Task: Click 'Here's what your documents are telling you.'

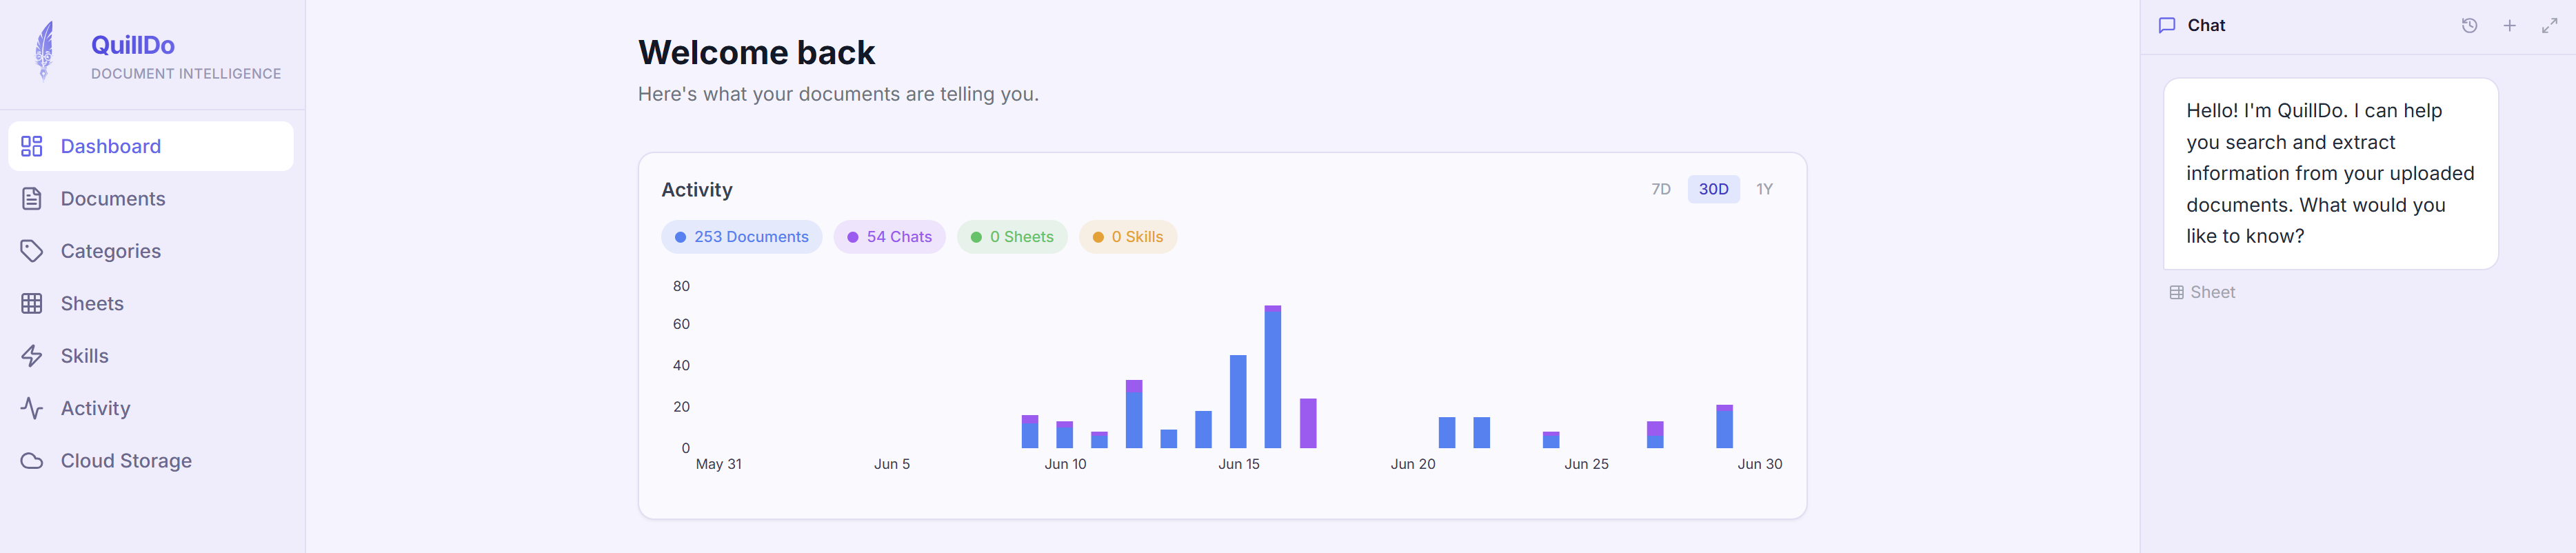Action: (x=838, y=94)
